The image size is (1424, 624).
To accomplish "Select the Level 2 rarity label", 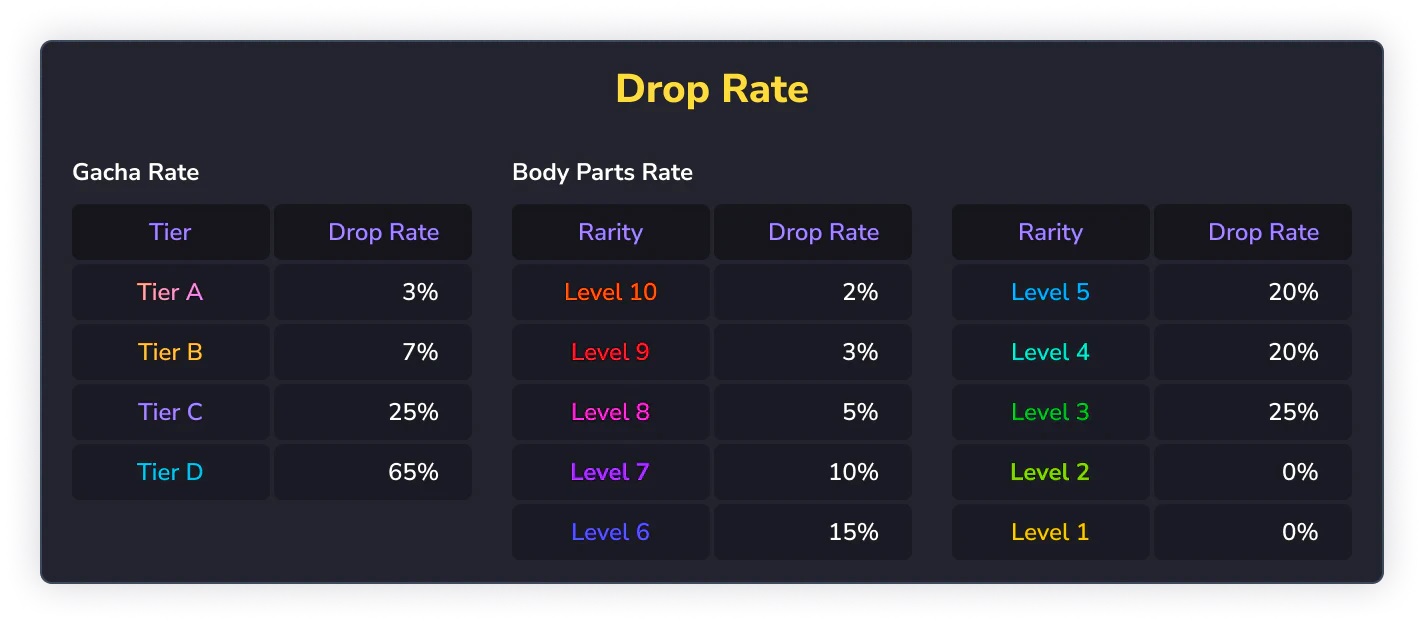I will click(x=1051, y=472).
